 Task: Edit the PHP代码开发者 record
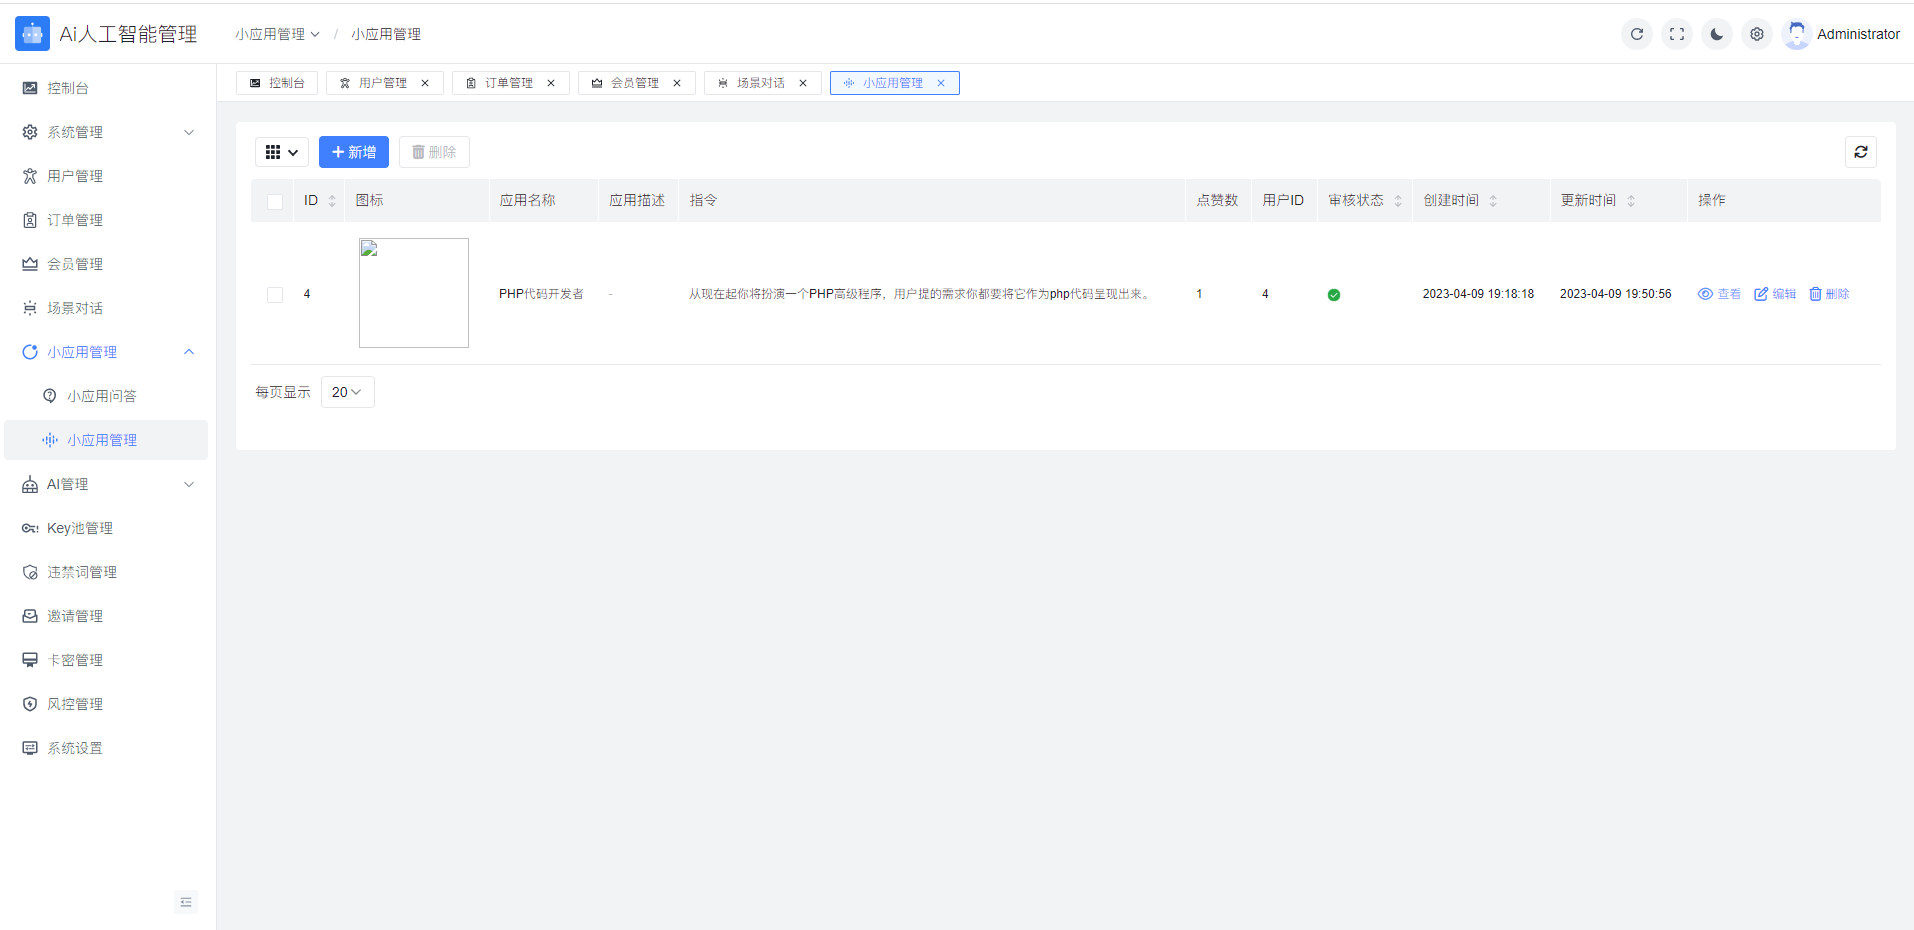1775,294
